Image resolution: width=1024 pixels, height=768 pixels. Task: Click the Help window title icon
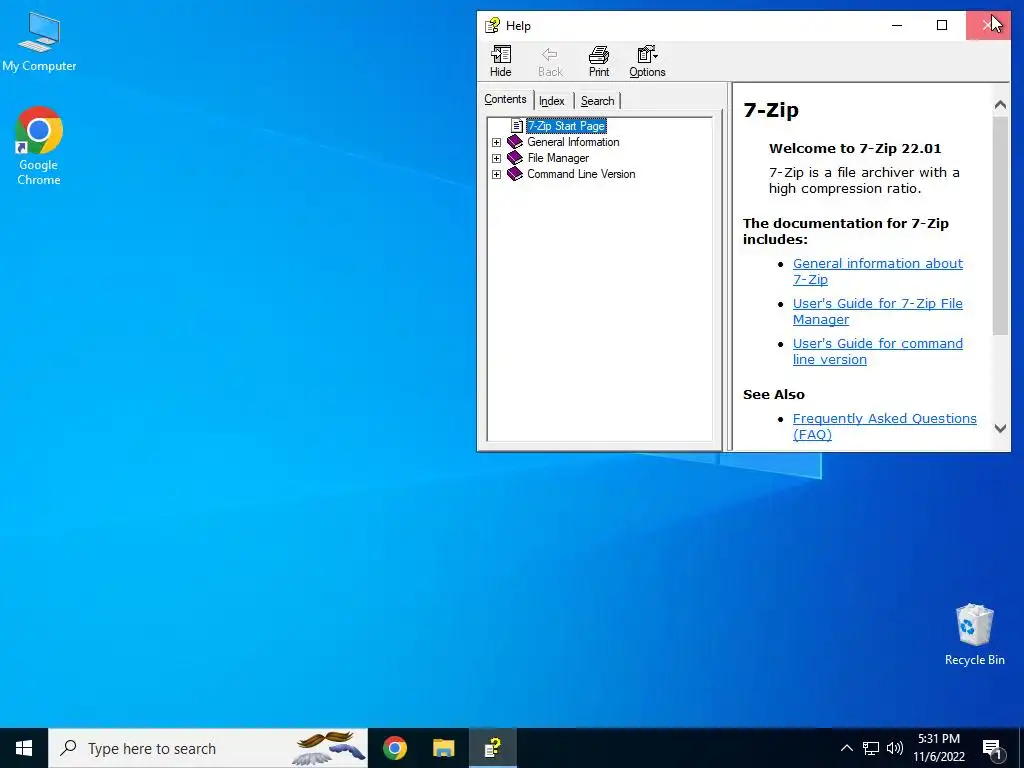click(x=492, y=25)
